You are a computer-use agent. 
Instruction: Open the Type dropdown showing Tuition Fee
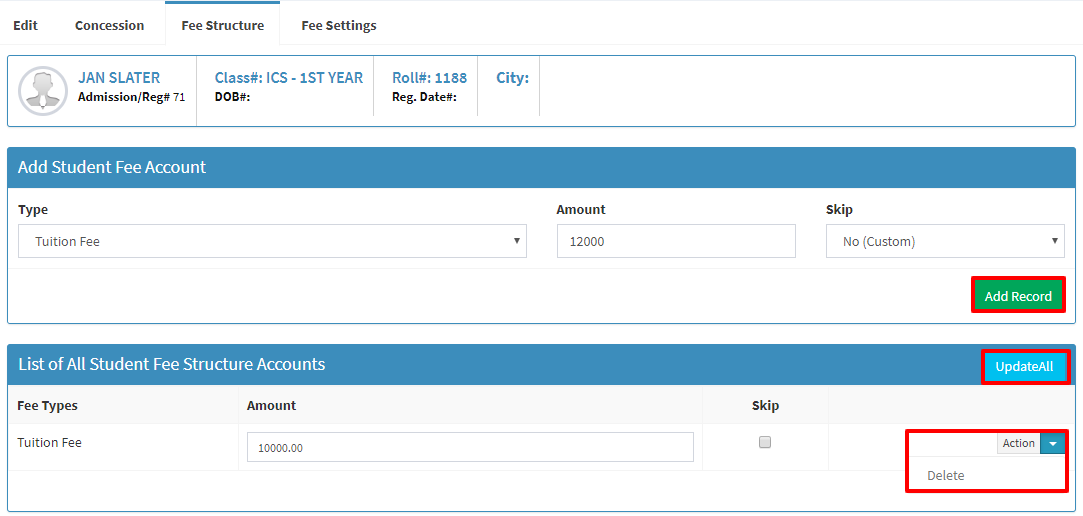pos(272,241)
